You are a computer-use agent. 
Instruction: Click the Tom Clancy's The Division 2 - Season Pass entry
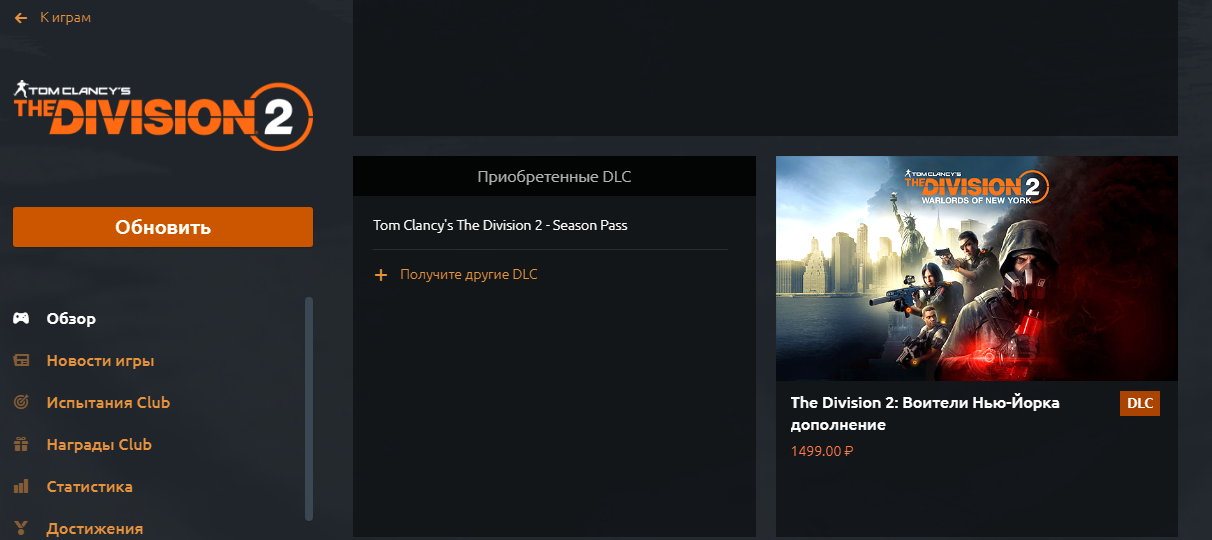click(500, 225)
